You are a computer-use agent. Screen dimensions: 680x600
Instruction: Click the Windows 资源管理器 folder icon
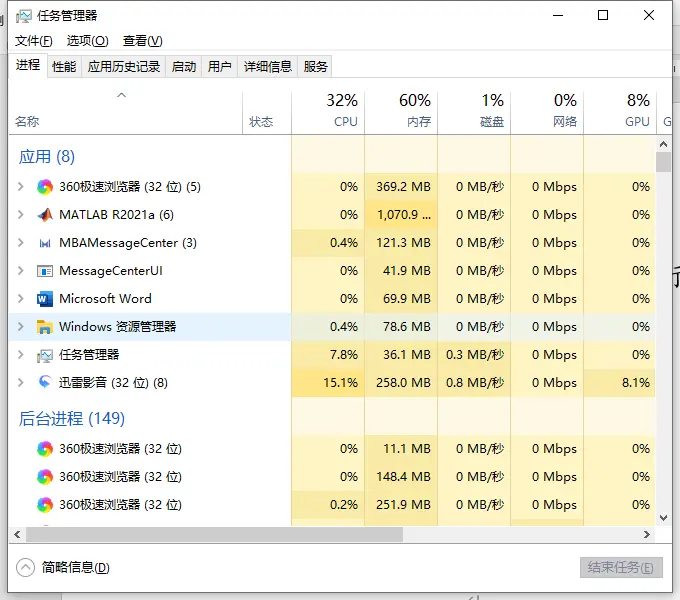coord(45,327)
